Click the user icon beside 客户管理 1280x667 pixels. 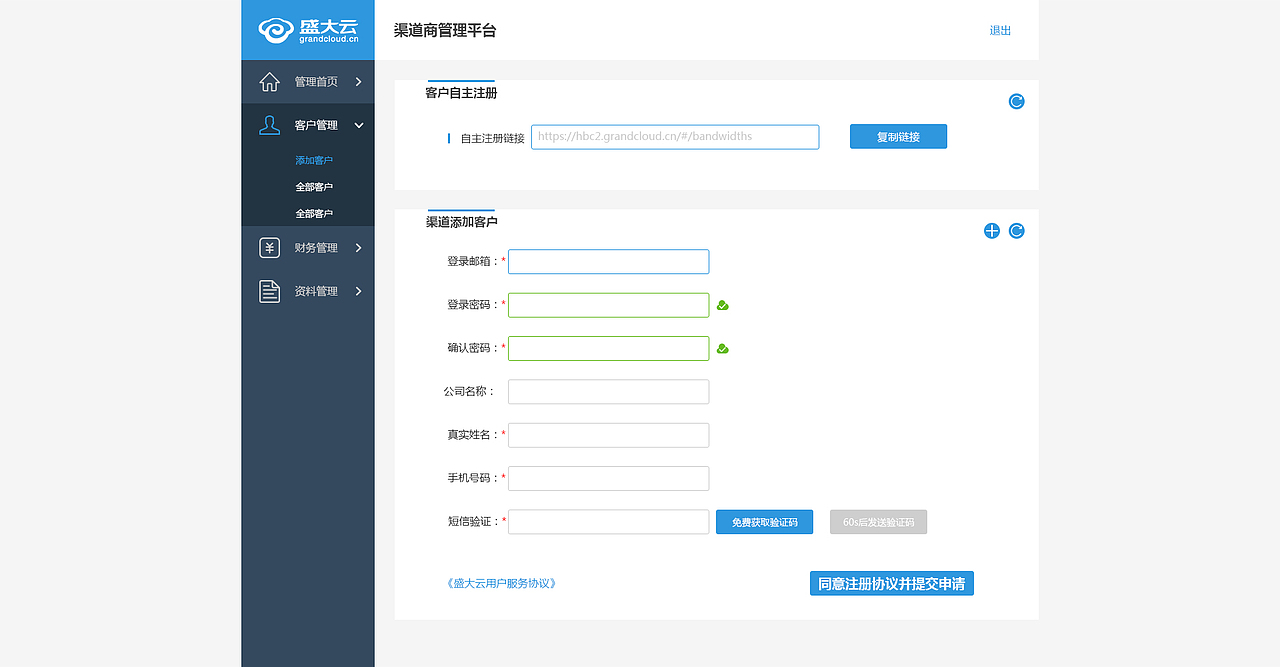(x=269, y=125)
